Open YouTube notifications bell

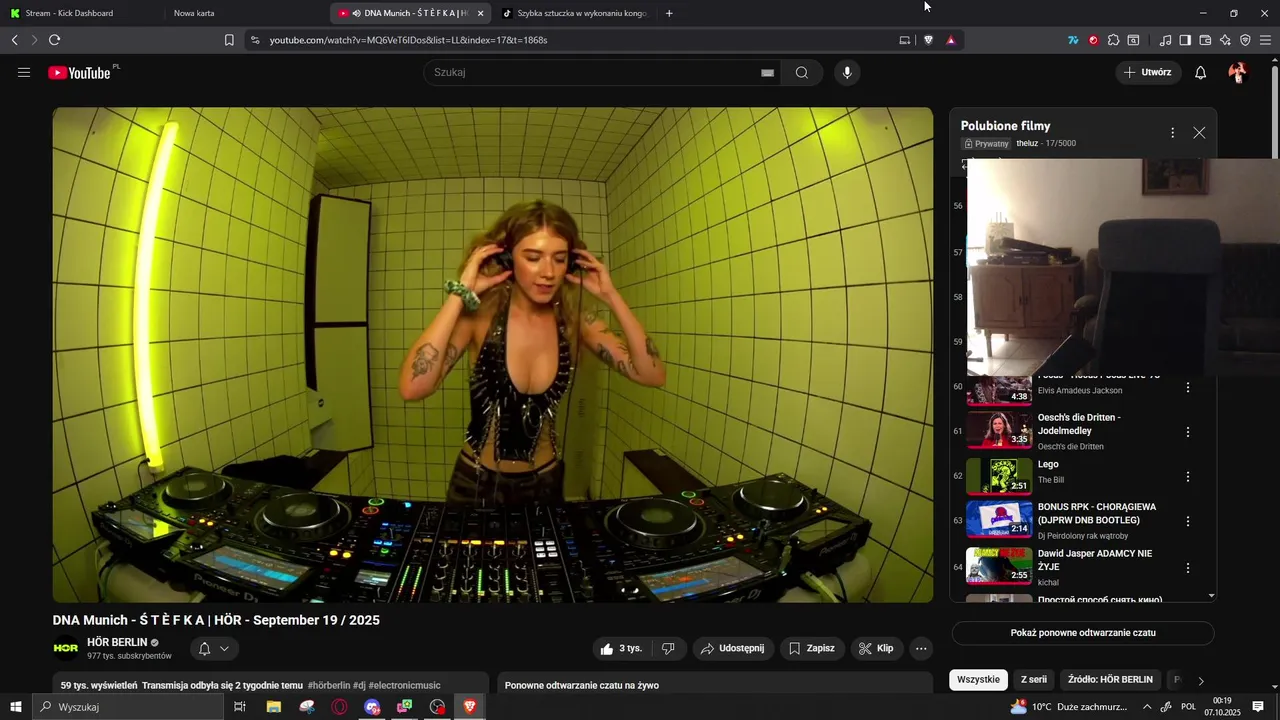1201,72
